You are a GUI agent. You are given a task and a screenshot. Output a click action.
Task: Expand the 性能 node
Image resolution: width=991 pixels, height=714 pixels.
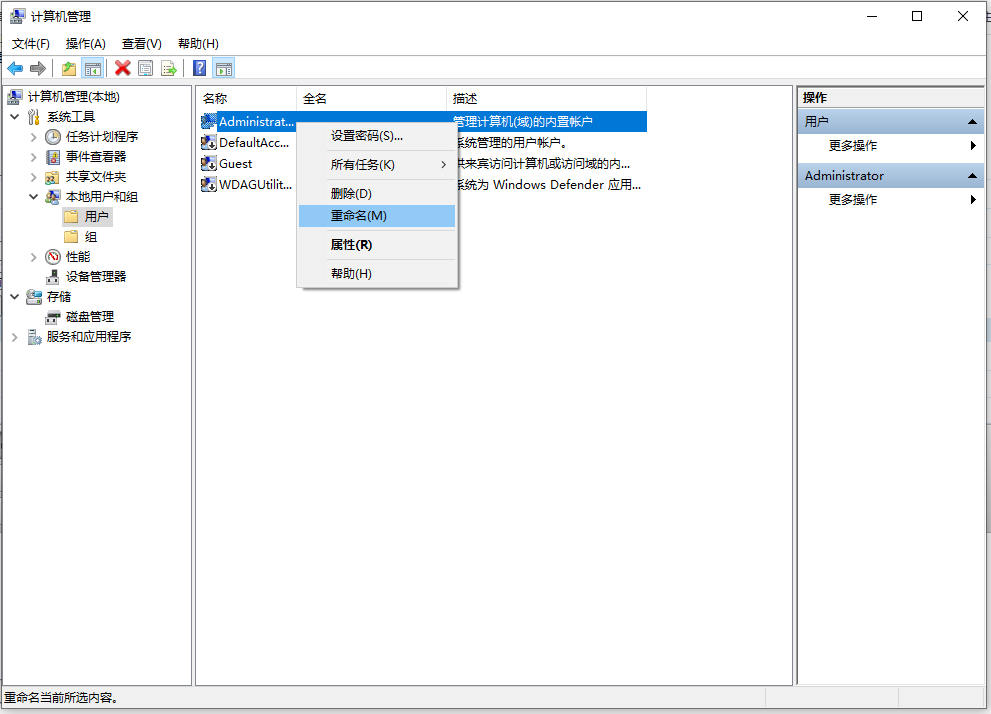point(33,257)
